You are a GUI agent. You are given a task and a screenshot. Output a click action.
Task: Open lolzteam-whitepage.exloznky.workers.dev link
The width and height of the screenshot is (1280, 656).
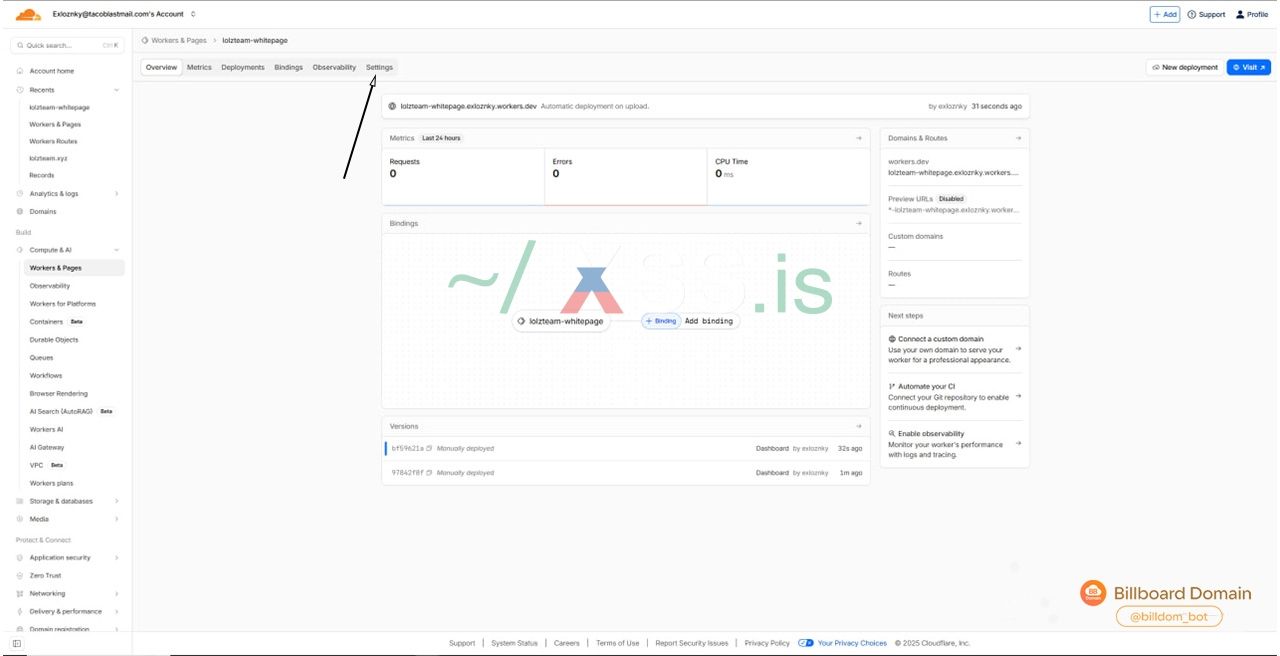tap(468, 106)
